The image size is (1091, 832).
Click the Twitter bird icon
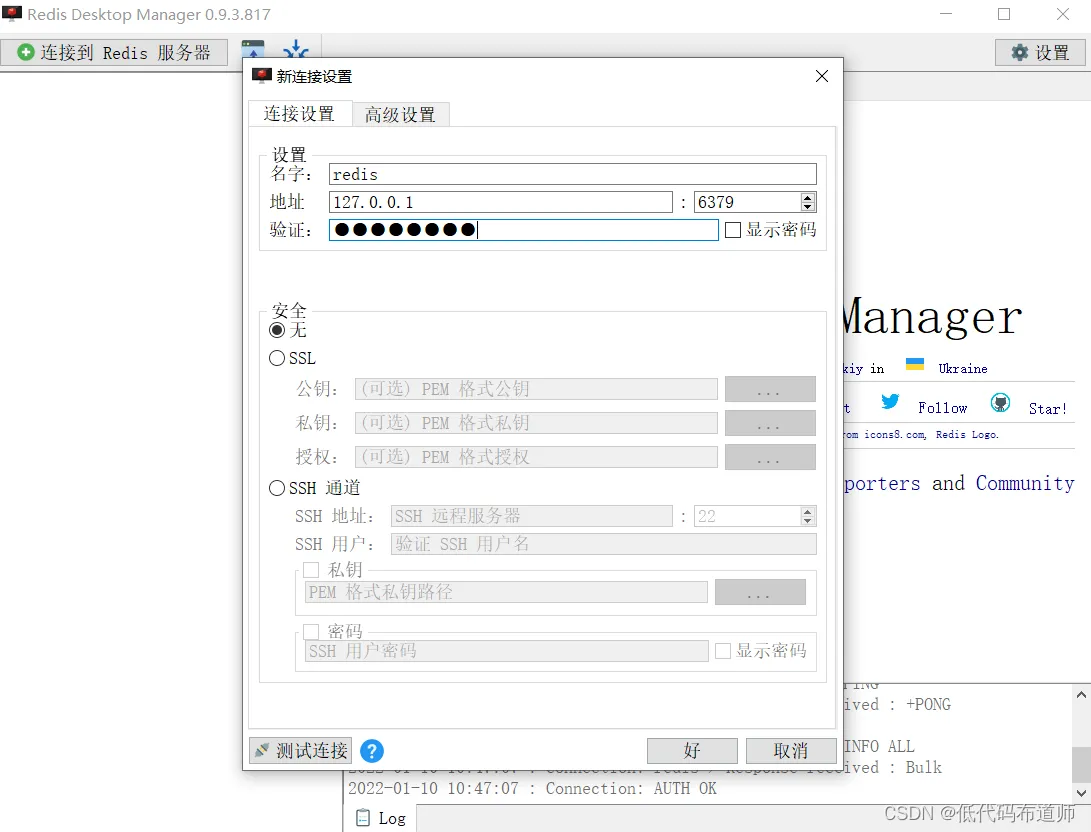890,401
